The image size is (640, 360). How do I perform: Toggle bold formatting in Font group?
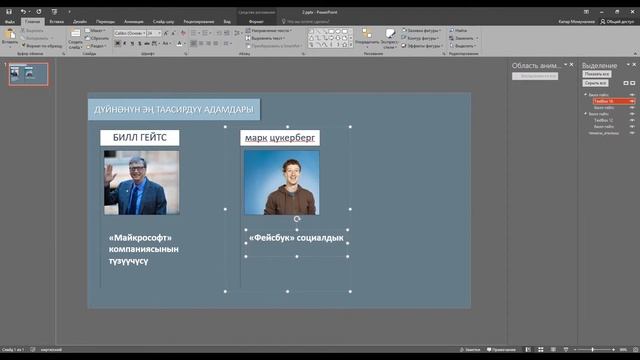118,43
